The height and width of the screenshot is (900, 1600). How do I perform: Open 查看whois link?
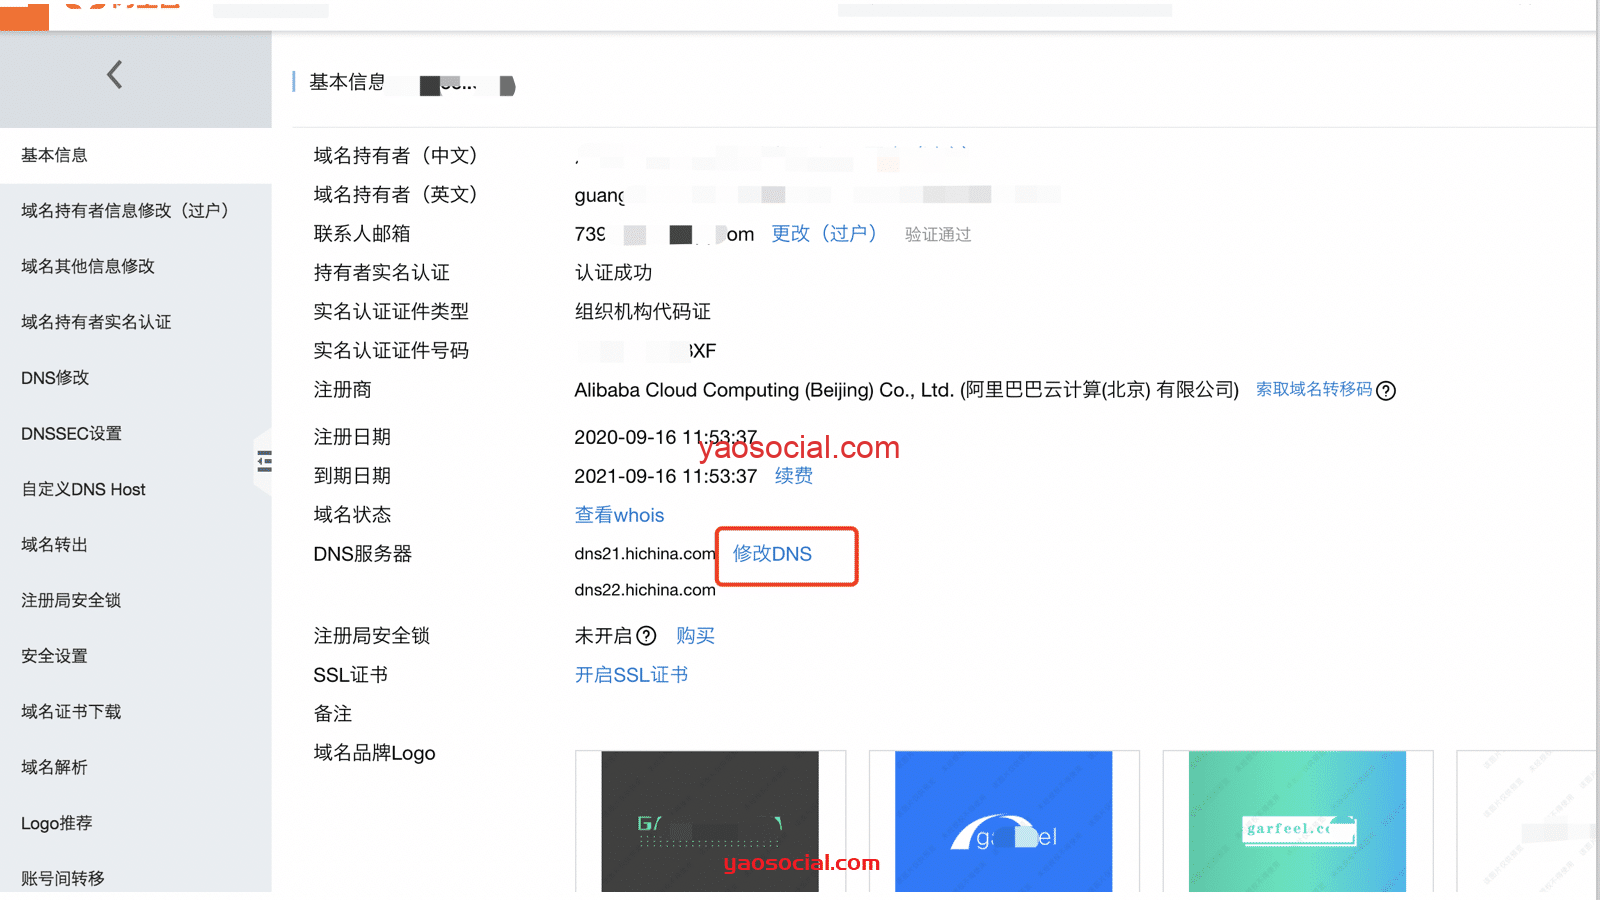click(x=619, y=515)
